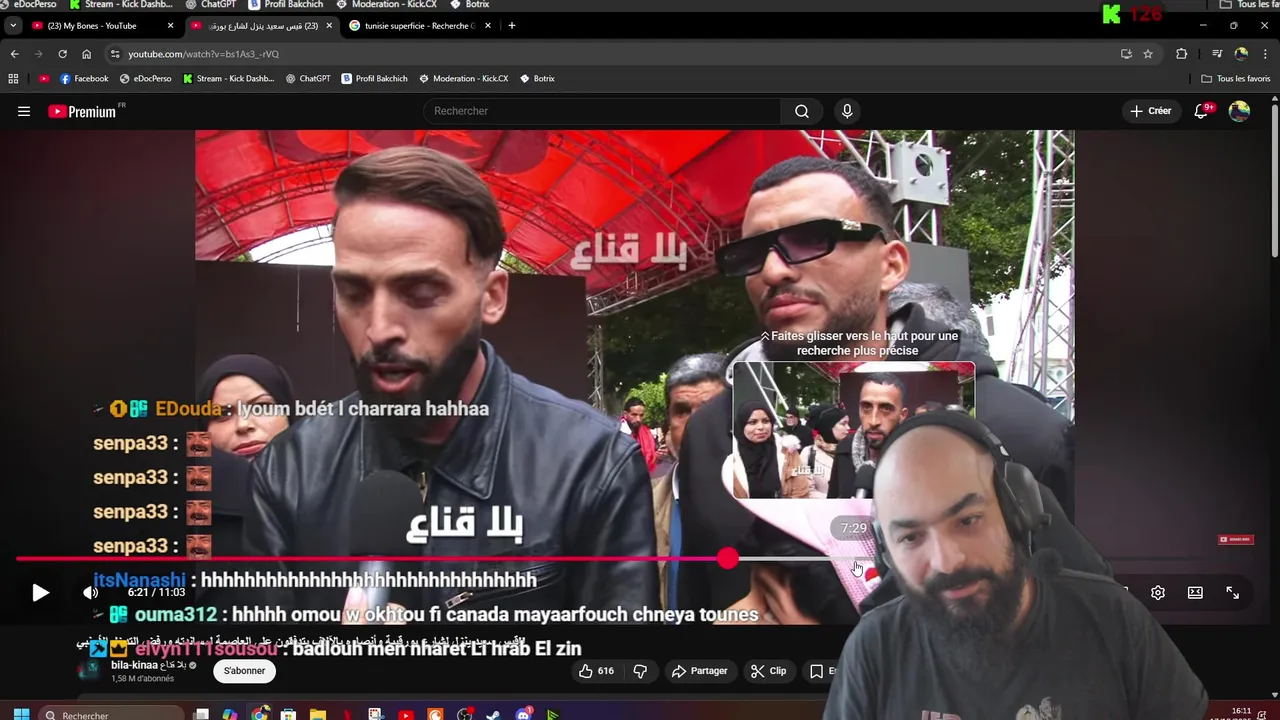Screen dimensions: 1280x720
Task: Like the video showing 616 likes
Action: 596,671
